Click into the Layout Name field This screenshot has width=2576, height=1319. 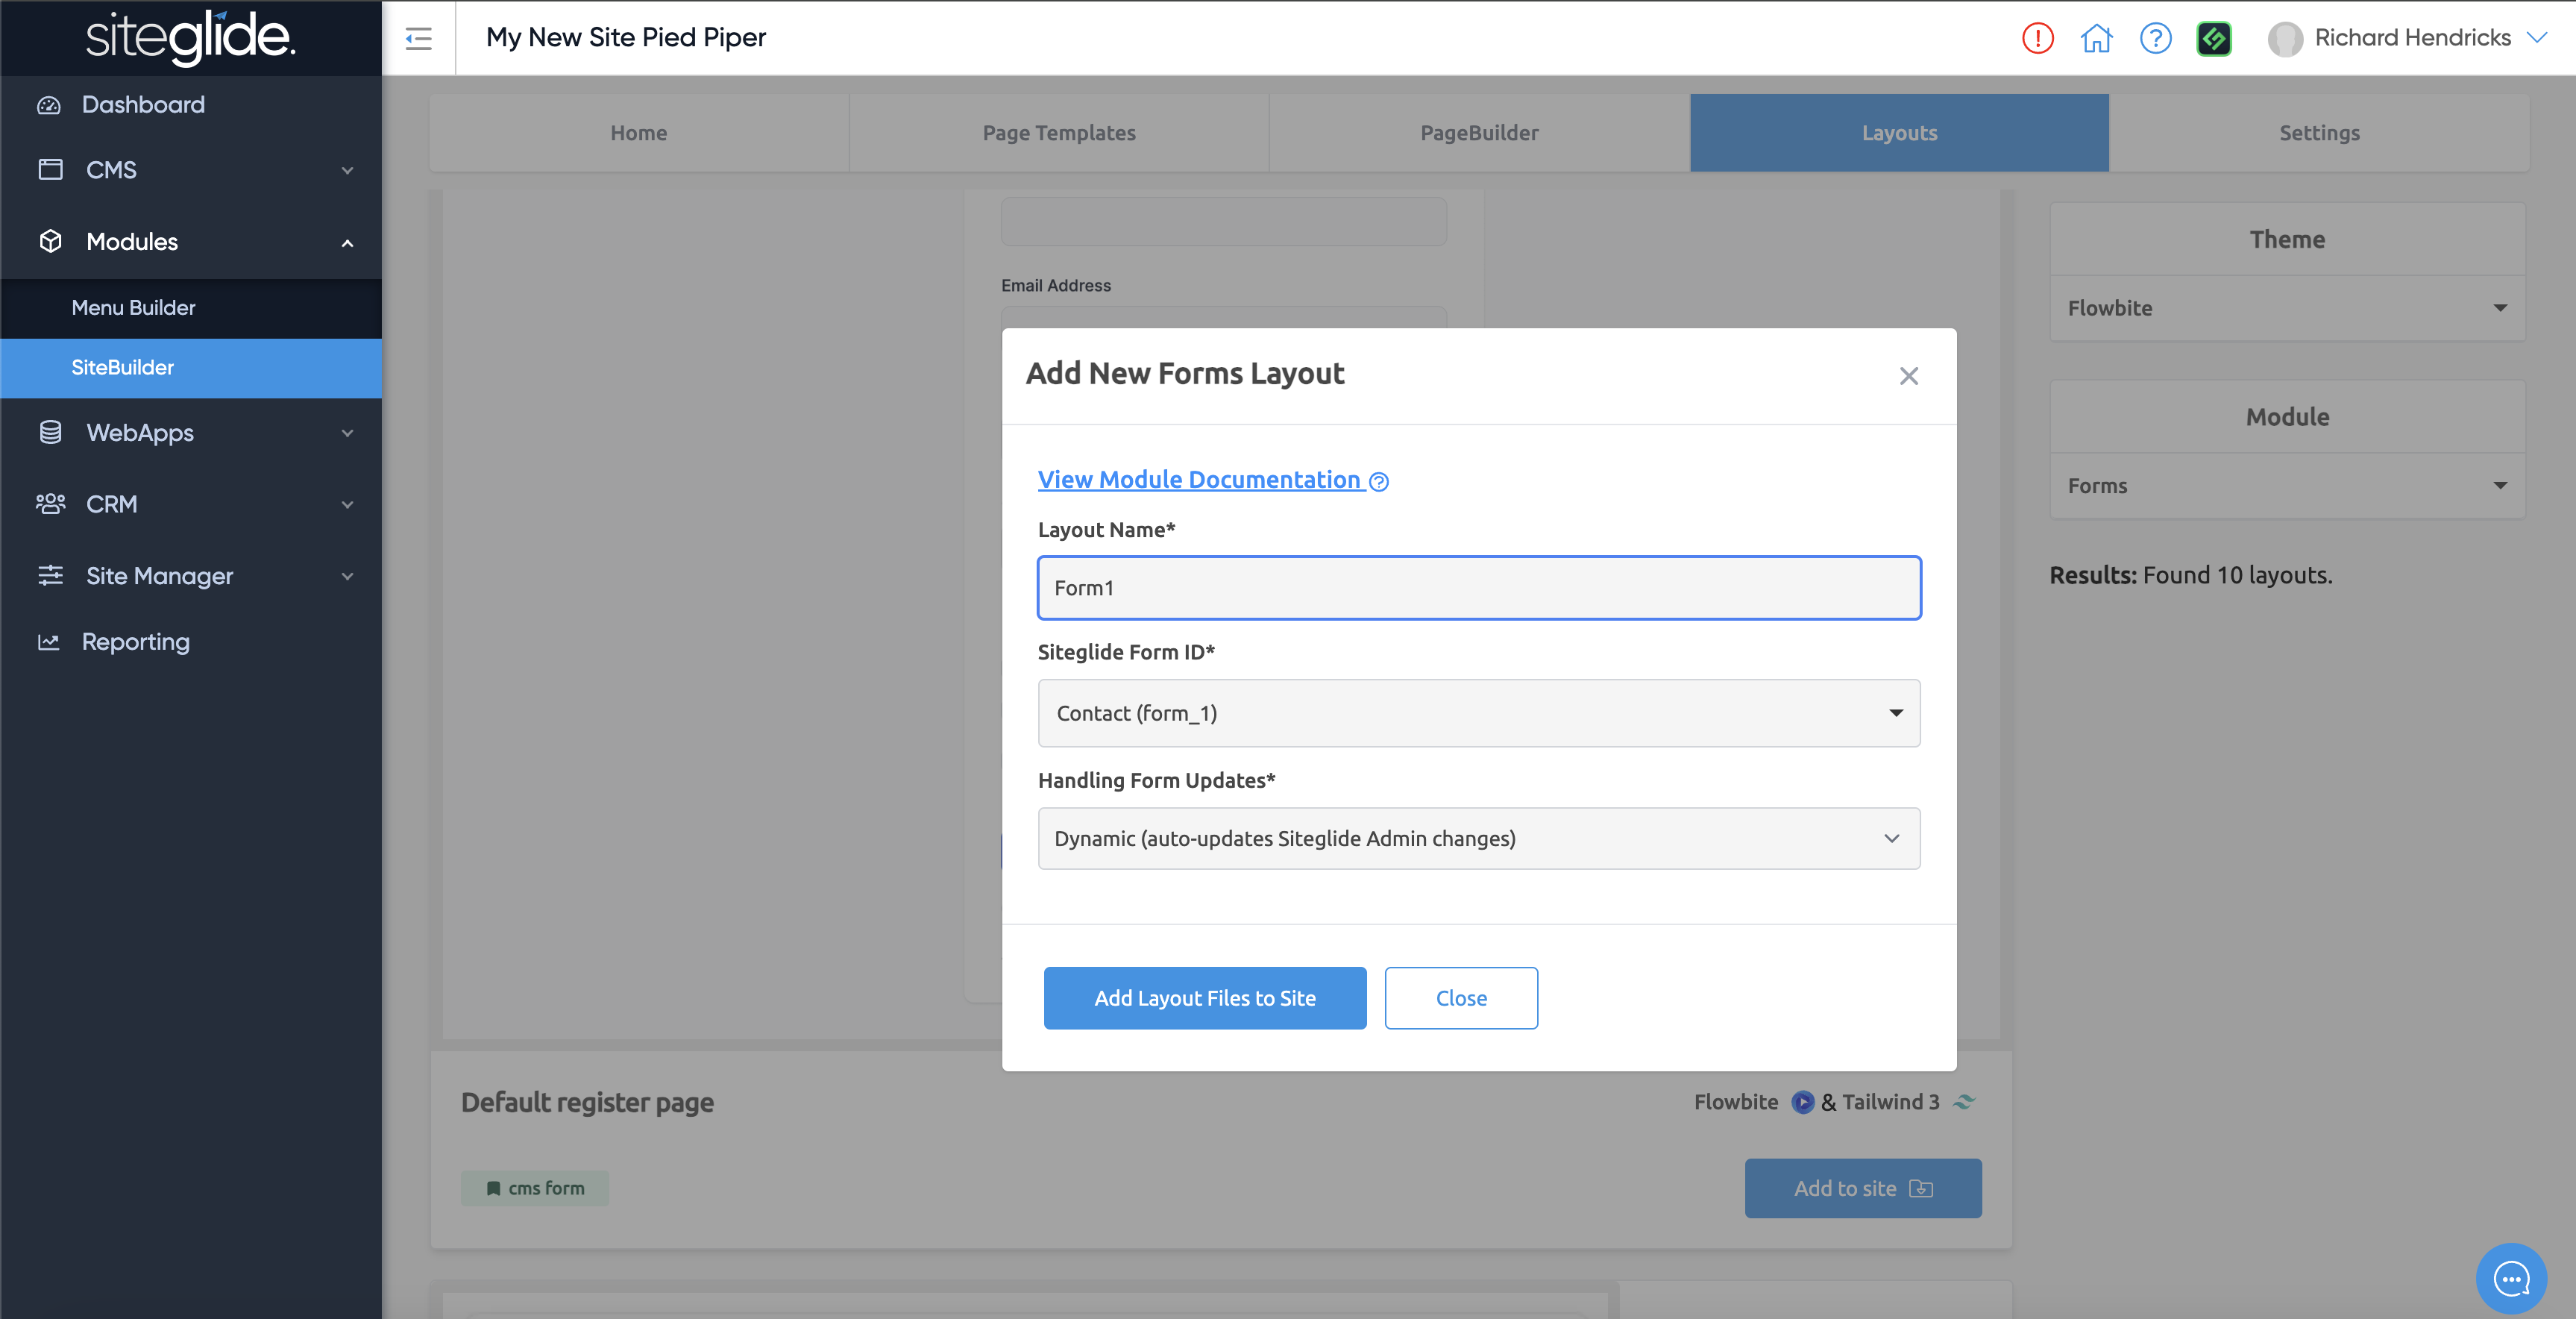tap(1478, 588)
